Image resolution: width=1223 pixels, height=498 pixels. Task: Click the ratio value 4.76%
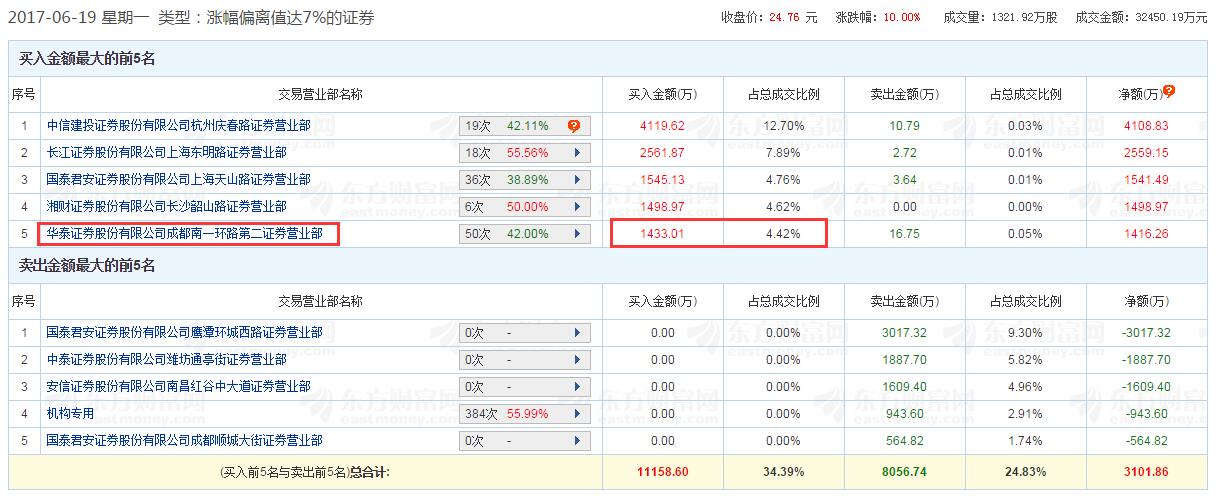(783, 180)
